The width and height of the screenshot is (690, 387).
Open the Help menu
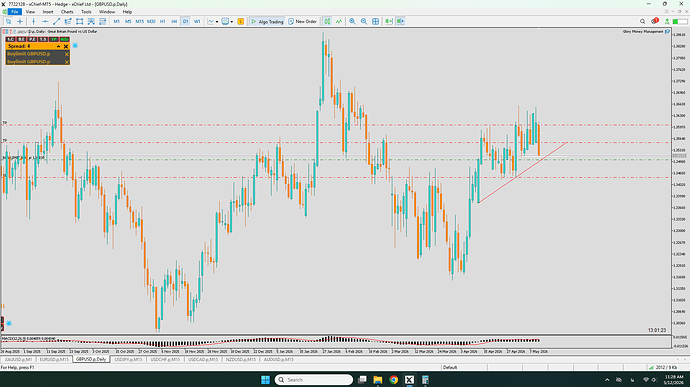(x=127, y=12)
